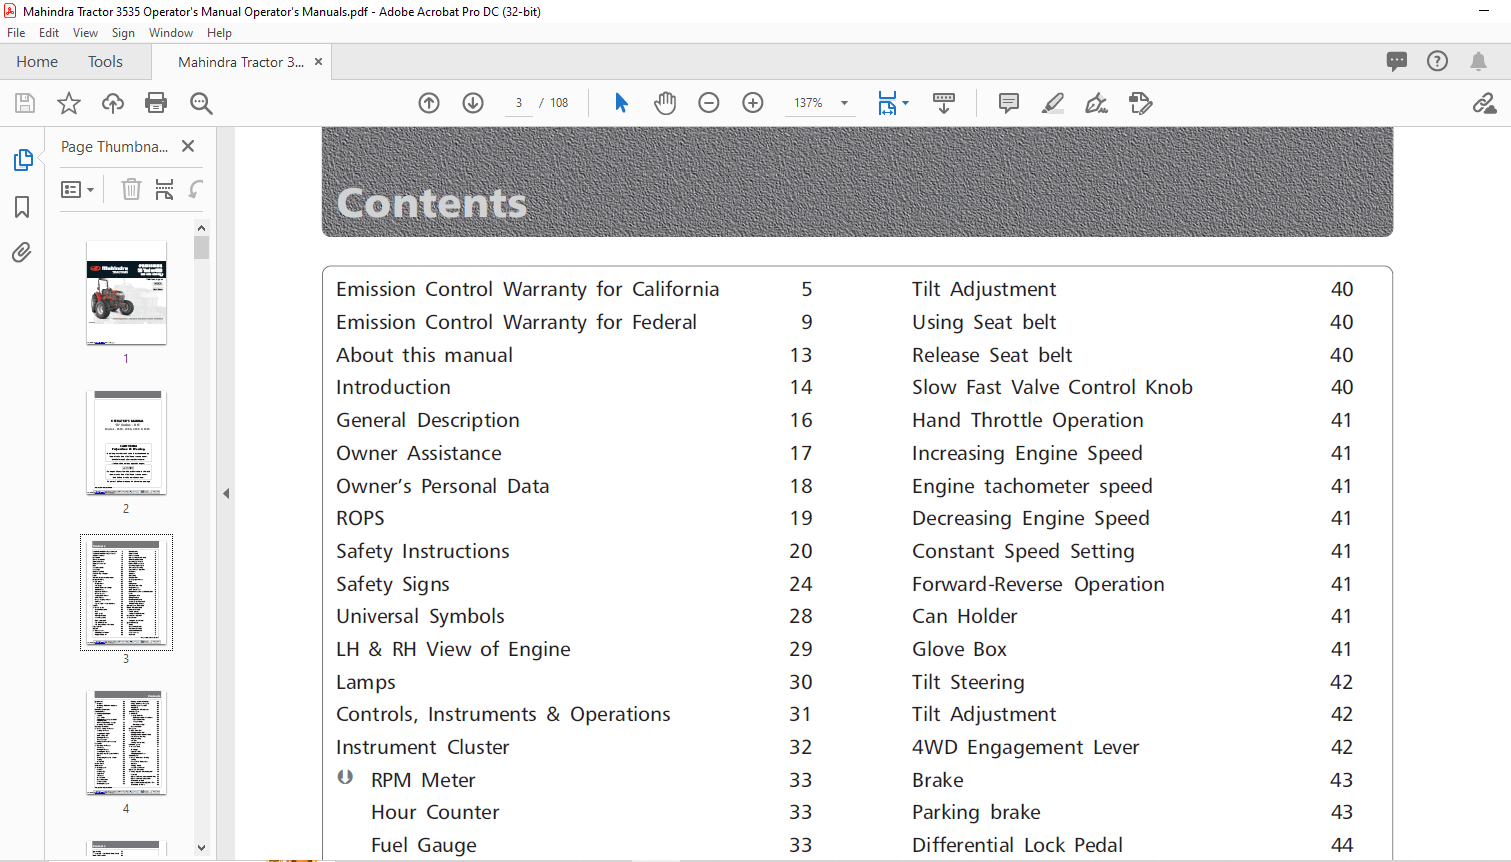Activate the Hand pan tool
Screen dimensions: 1511x862
tap(665, 103)
